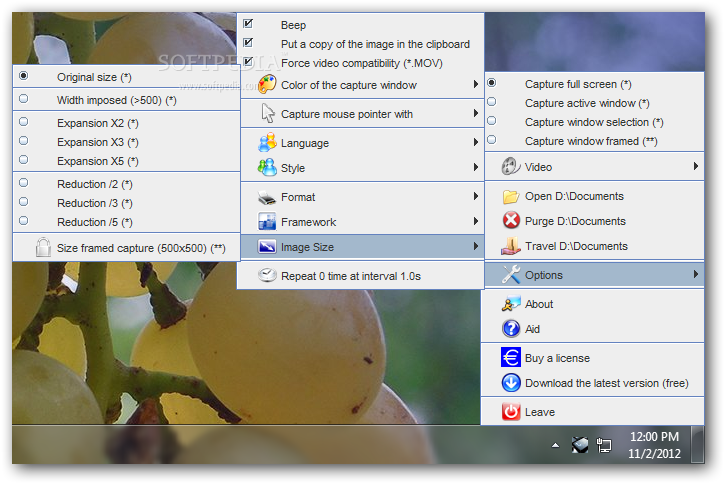Select Original size radio button
The height and width of the screenshot is (484, 725).
[24, 75]
